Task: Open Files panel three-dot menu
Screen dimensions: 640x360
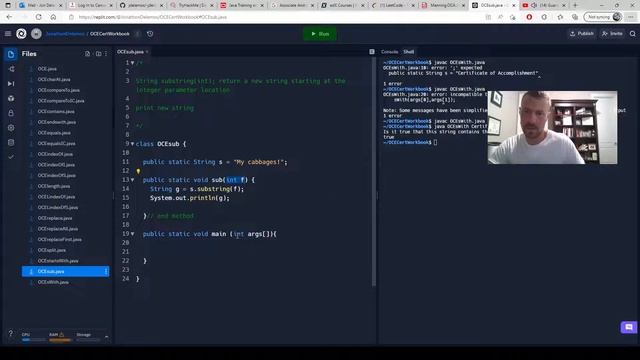Action: [106, 54]
